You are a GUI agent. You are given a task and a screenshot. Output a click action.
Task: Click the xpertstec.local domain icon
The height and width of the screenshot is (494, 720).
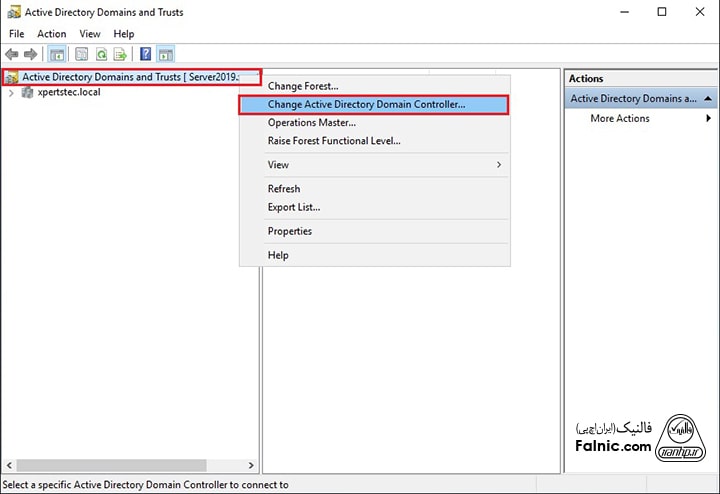tap(27, 93)
